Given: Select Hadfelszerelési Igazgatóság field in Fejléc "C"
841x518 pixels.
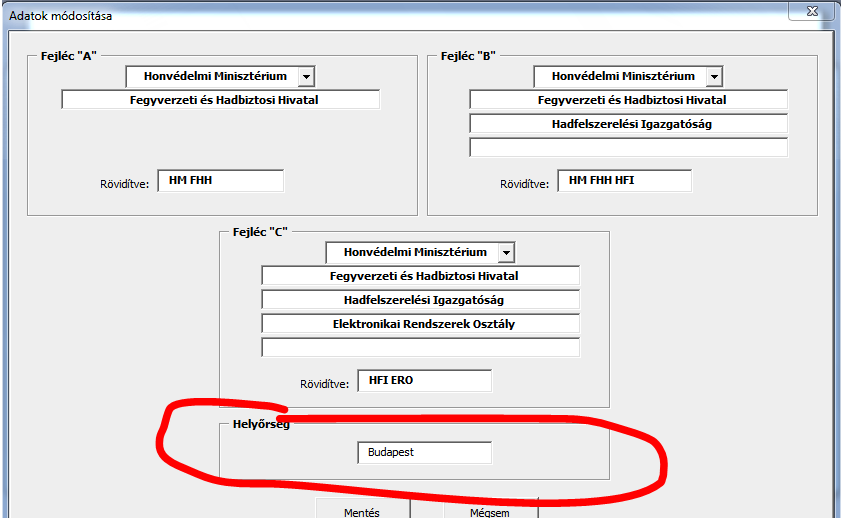Looking at the screenshot, I should click(x=420, y=300).
